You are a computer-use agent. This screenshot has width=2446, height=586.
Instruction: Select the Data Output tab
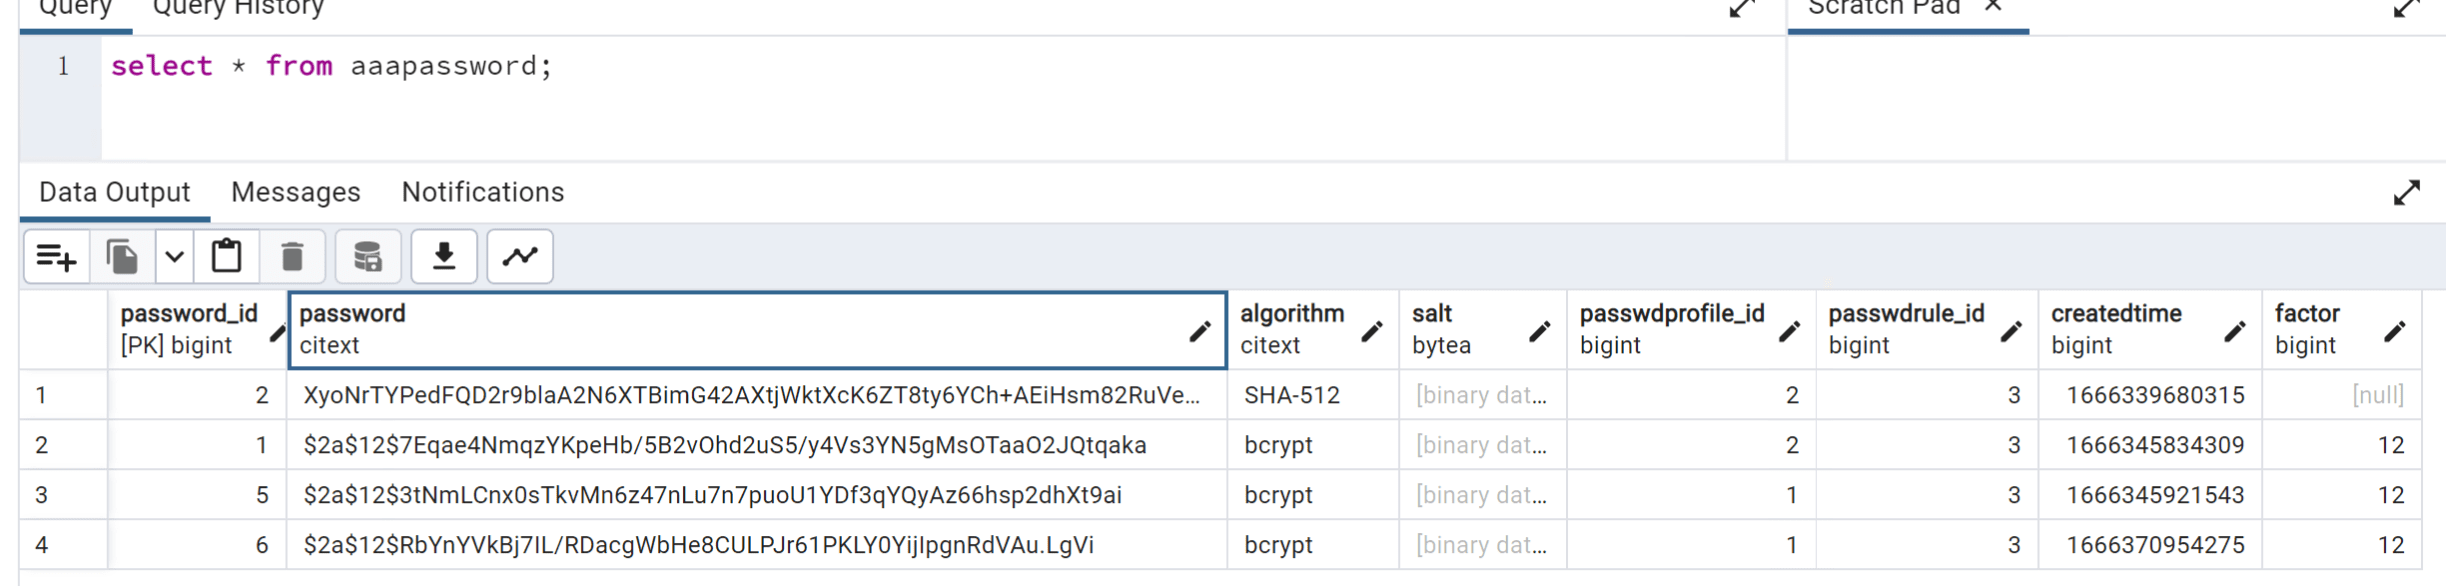[114, 192]
